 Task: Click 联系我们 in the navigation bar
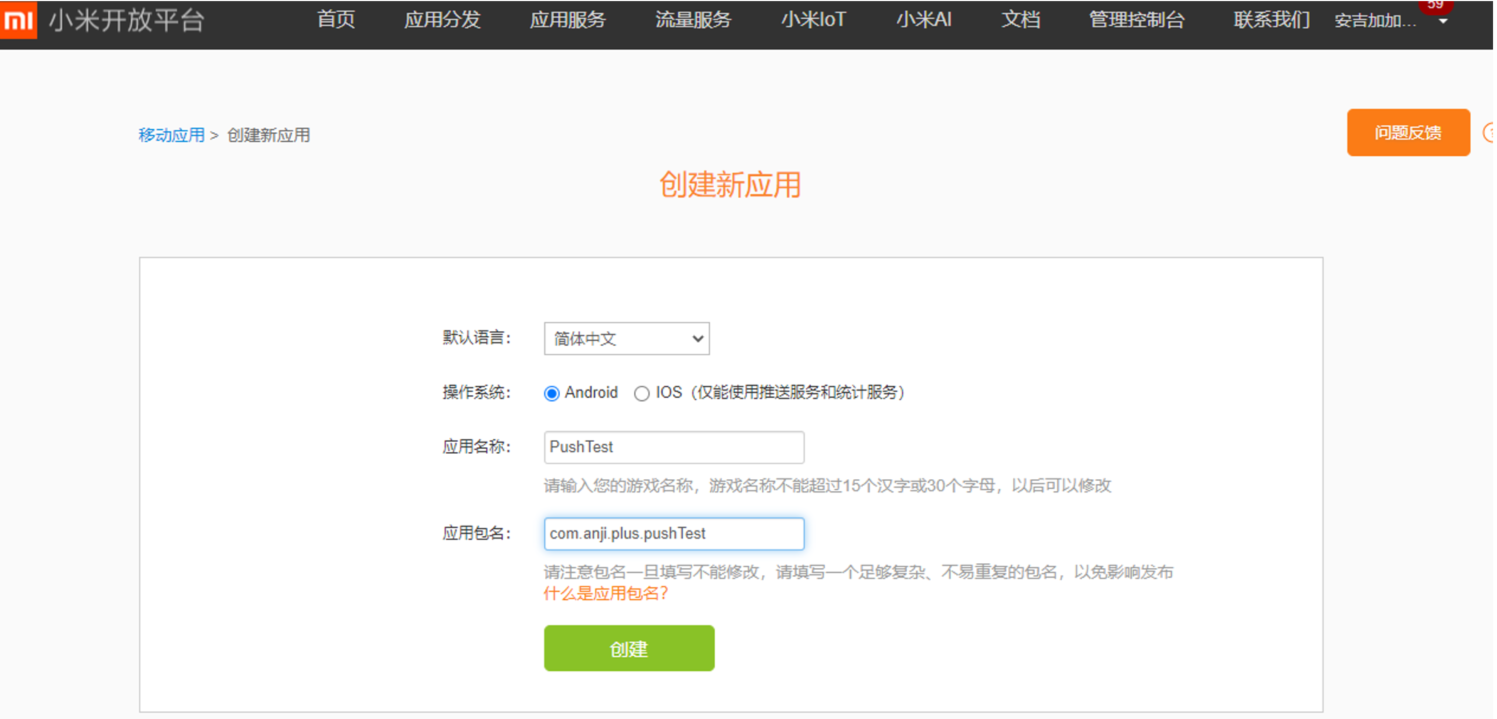point(1271,20)
